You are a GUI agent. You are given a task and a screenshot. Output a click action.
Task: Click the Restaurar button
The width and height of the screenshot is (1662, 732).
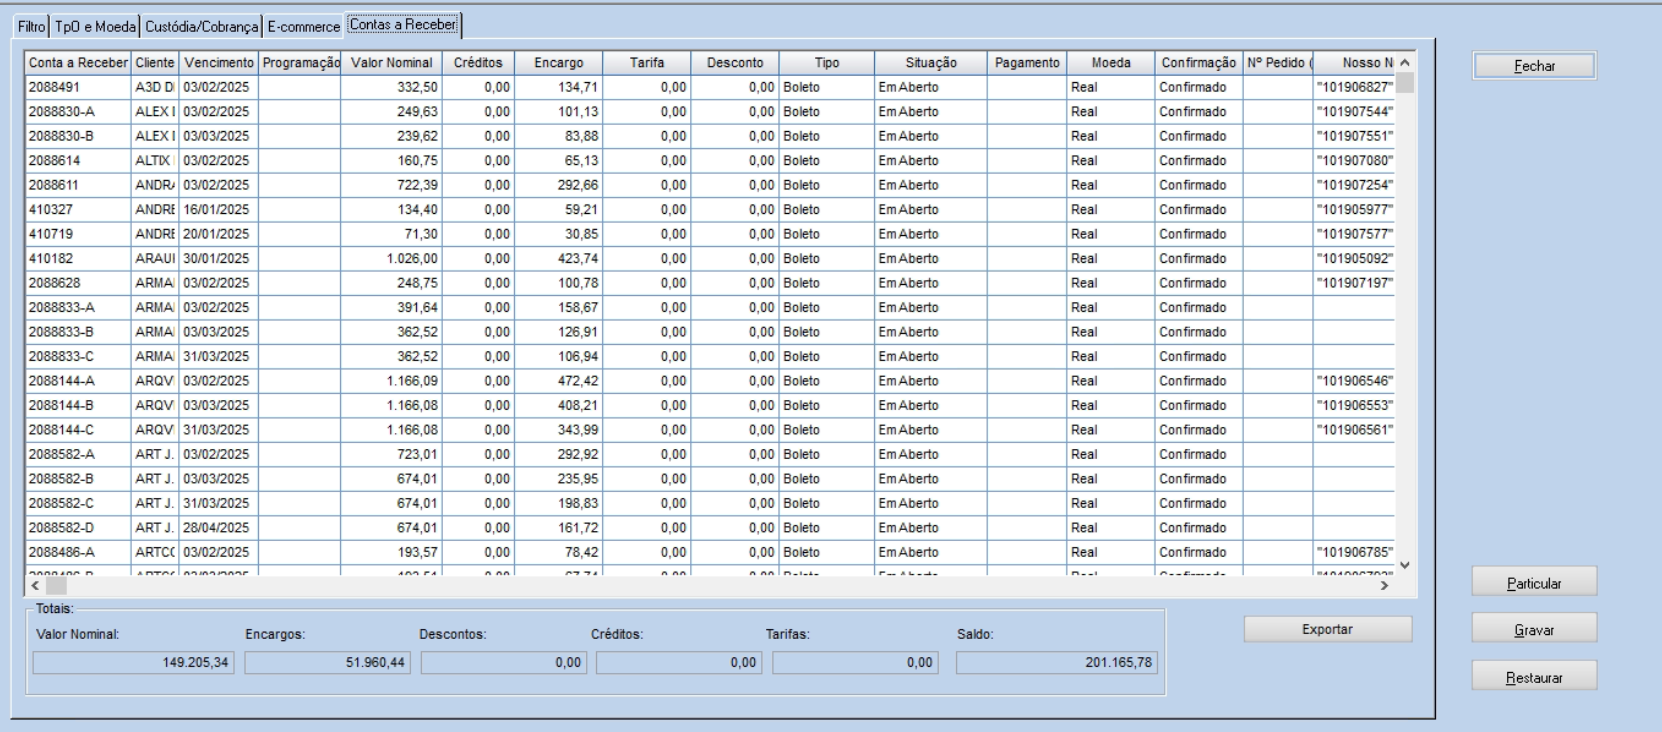point(1534,678)
